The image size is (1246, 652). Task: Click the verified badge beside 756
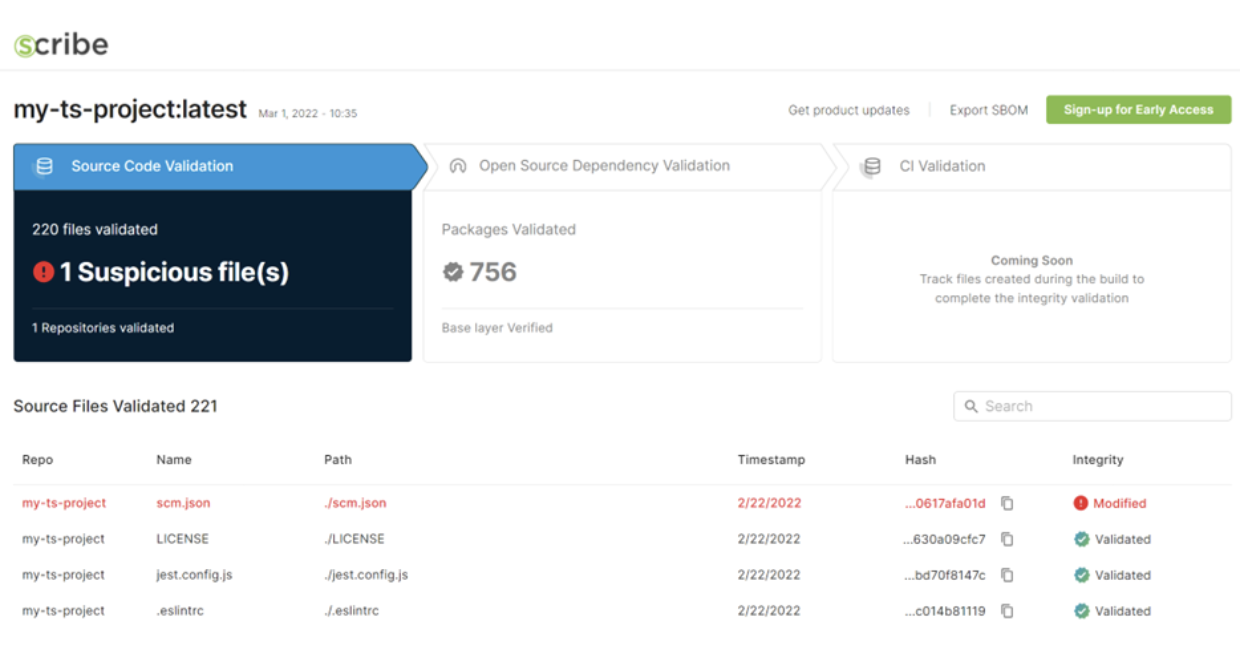tap(453, 272)
